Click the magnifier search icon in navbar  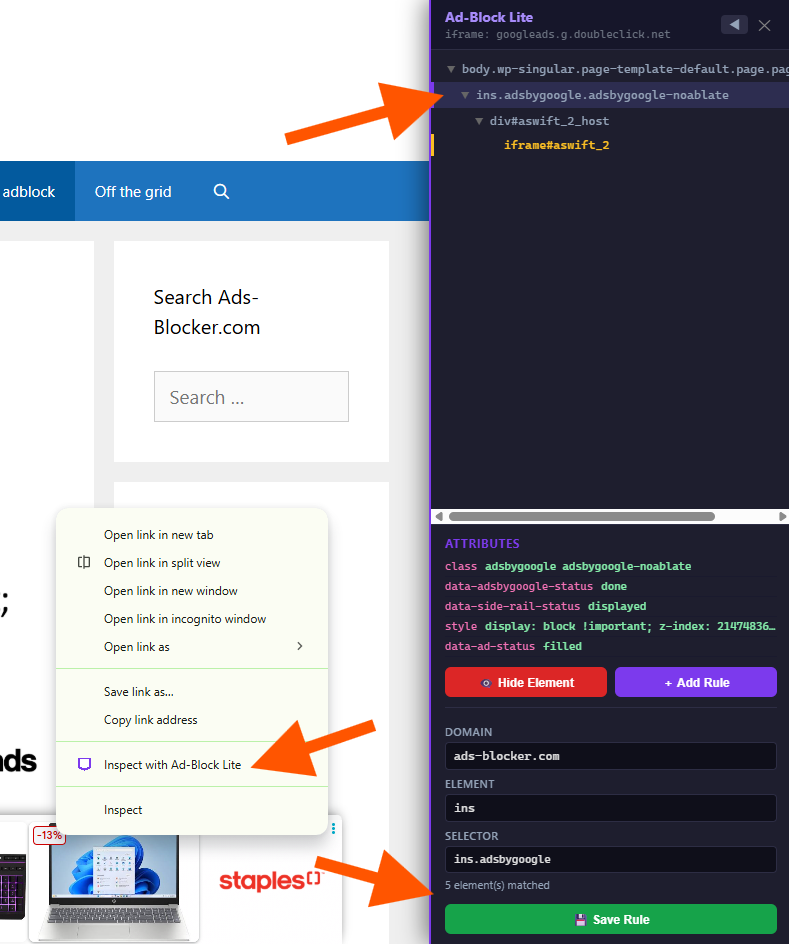[x=221, y=191]
